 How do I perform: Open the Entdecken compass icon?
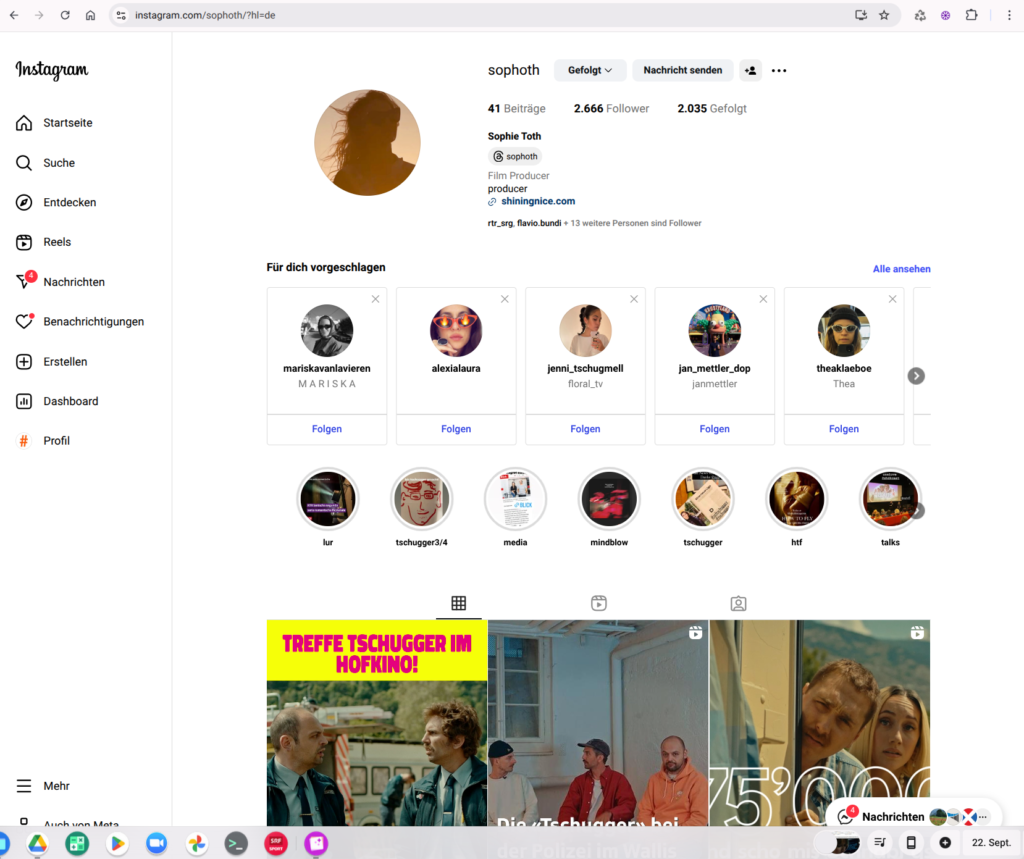24,202
